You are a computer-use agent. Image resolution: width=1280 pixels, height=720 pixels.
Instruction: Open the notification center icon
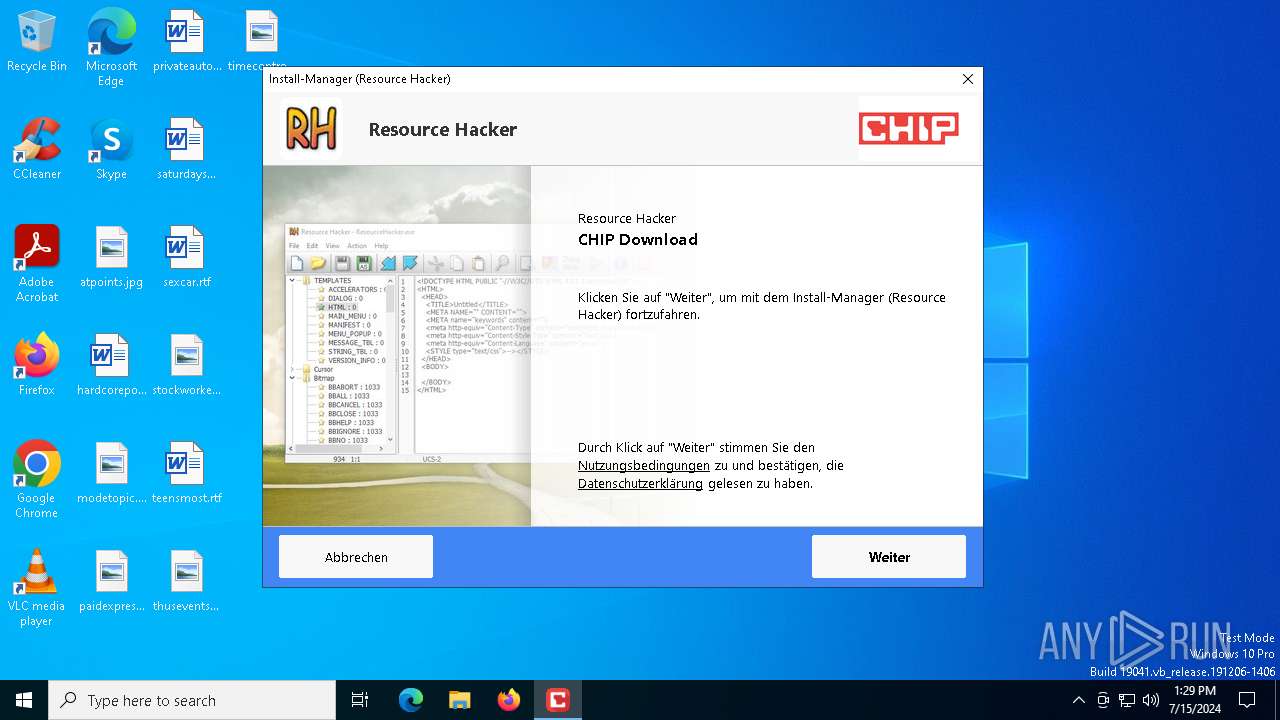coord(1247,700)
